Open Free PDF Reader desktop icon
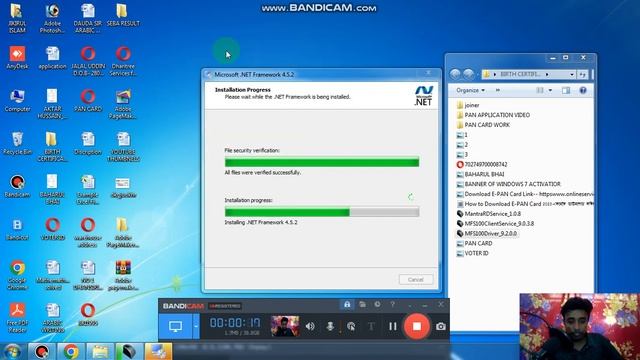Viewport: 640px width, 360px height. pyautogui.click(x=17, y=318)
